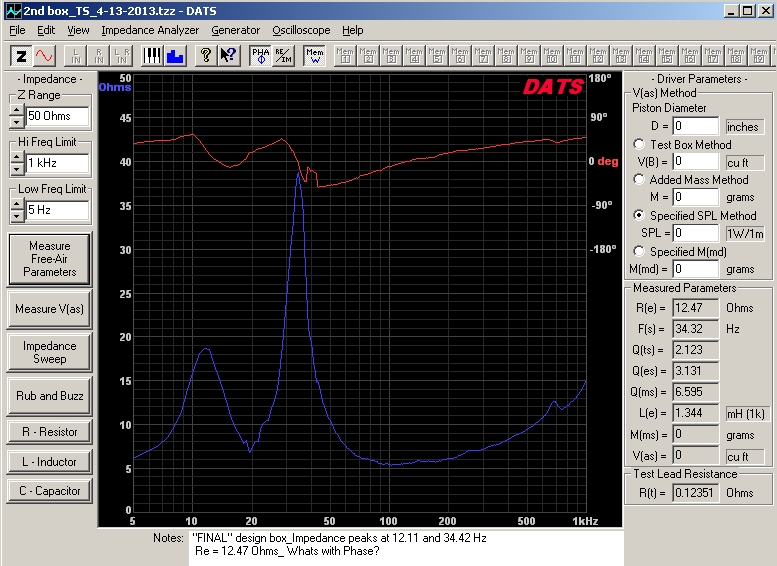Click the Measure V(as) button
Image resolution: width=777 pixels, height=566 pixels.
(50, 309)
